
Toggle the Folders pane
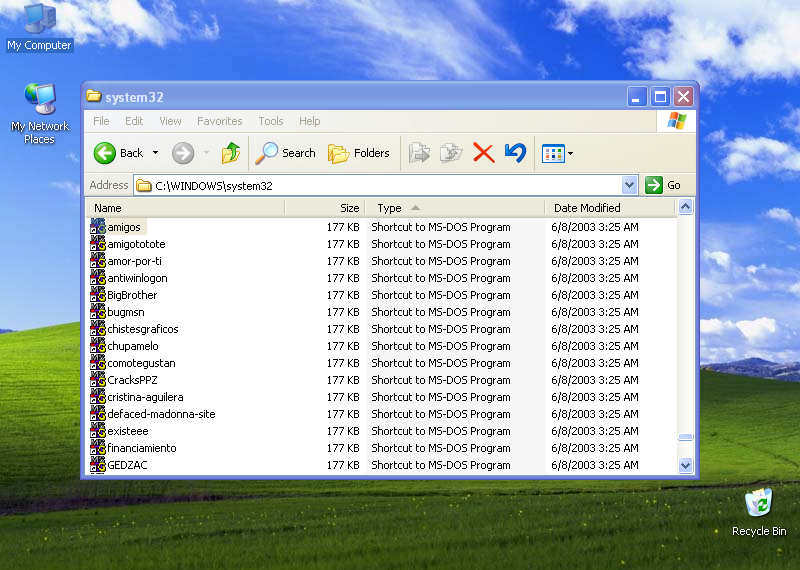[359, 153]
